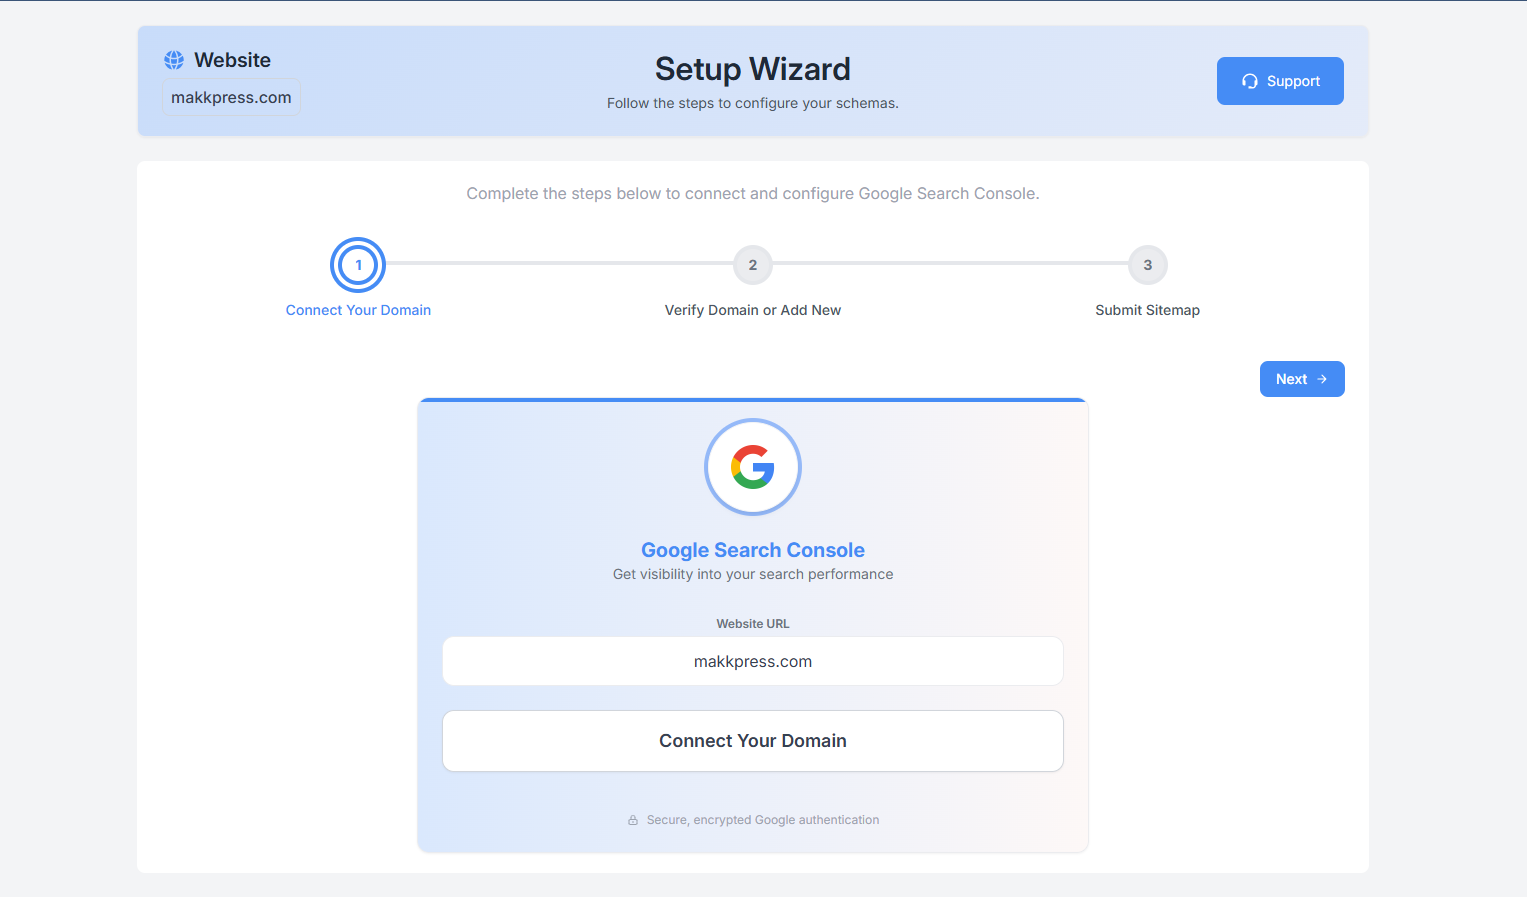Screen dimensions: 1527x916
Task: Click the Google G logo
Action: click(753, 467)
